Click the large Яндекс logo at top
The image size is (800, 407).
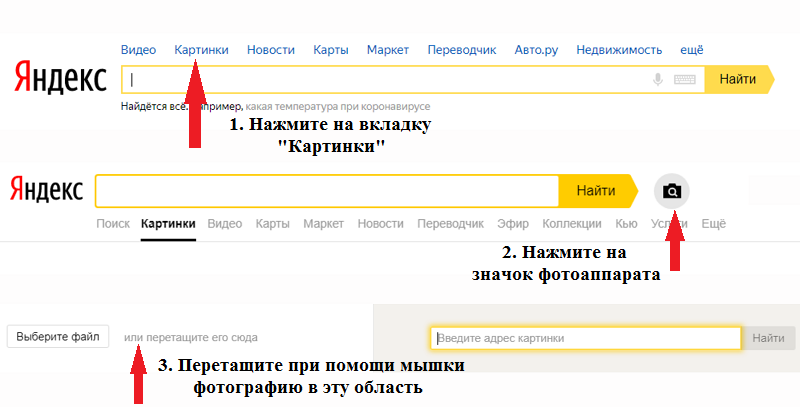[60, 77]
